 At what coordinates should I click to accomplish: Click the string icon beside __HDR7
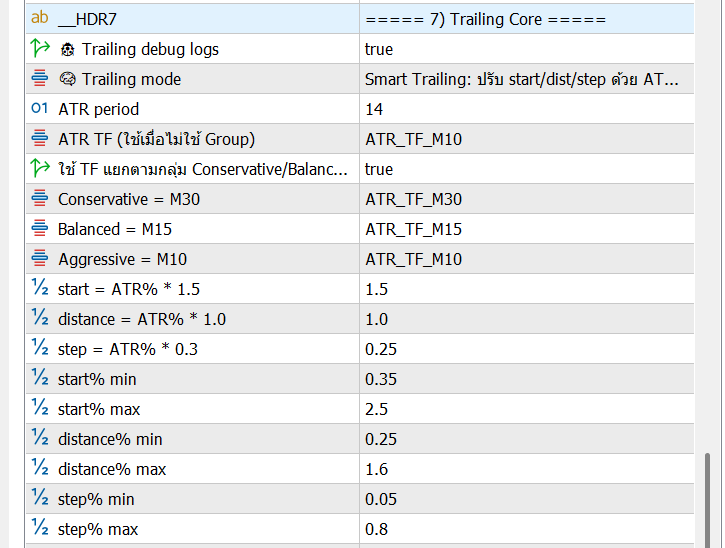pos(40,19)
